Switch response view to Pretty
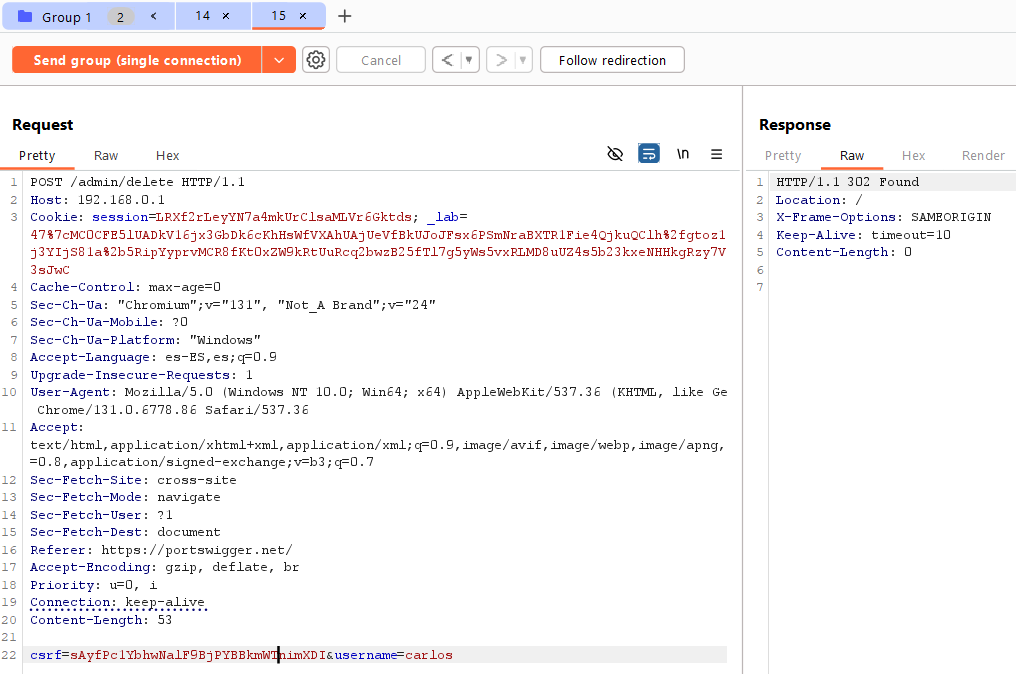 click(783, 156)
